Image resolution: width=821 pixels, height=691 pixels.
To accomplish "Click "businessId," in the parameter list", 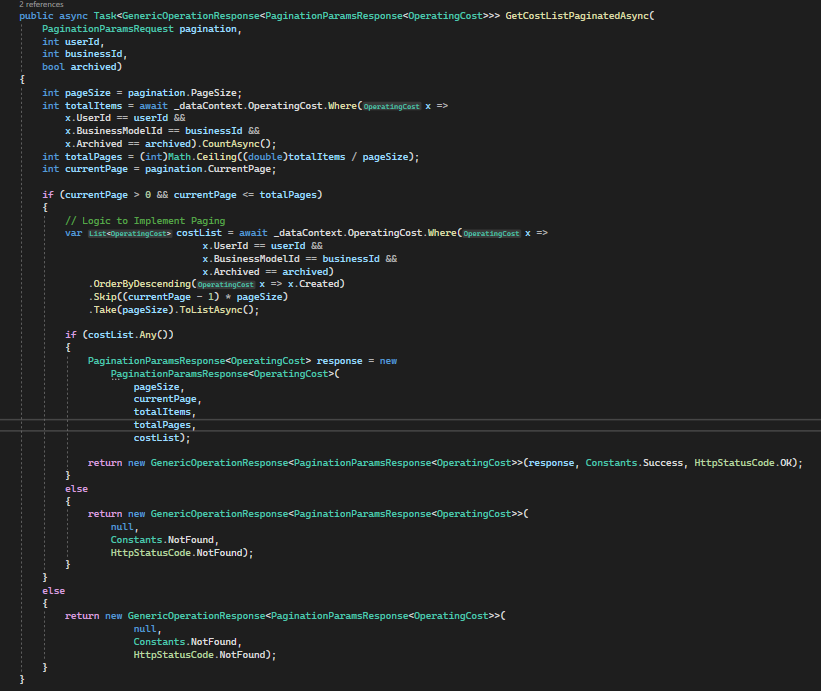I will [96, 54].
